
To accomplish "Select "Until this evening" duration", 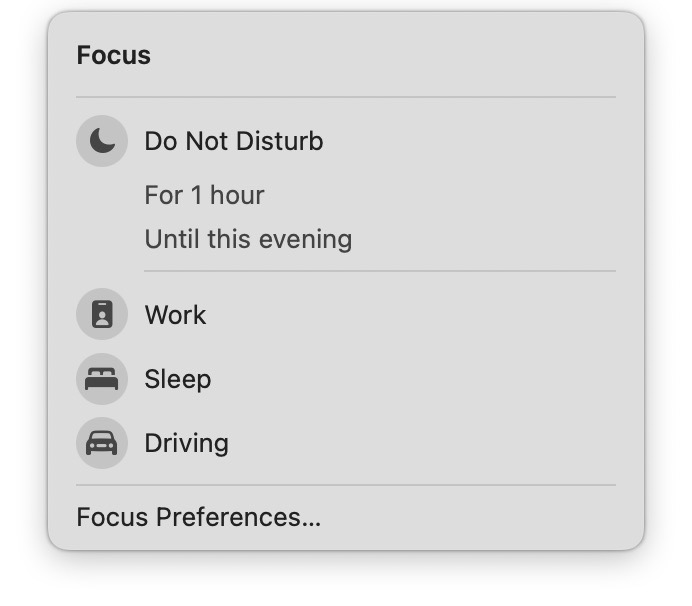I will (248, 240).
